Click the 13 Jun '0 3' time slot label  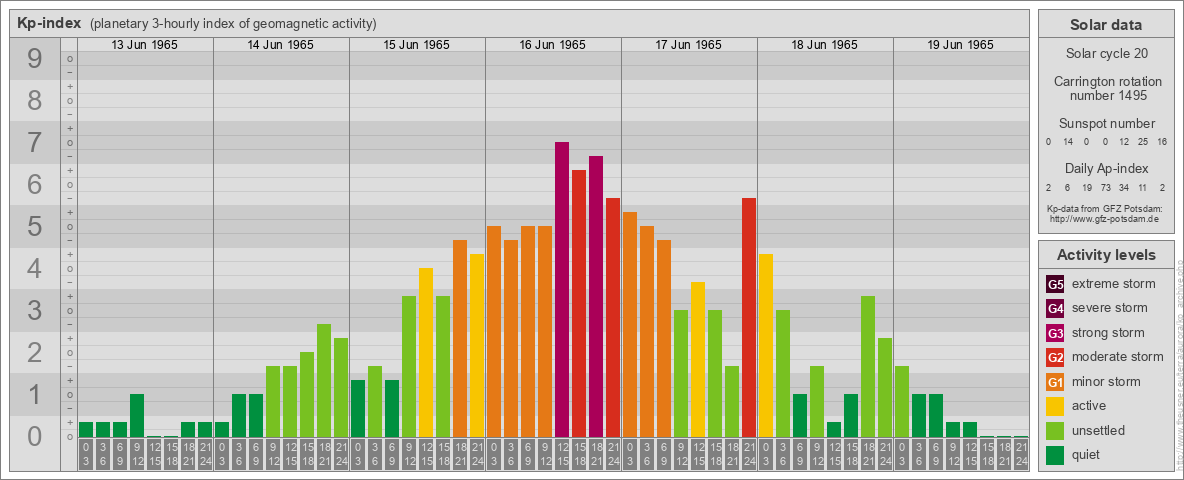(86, 454)
